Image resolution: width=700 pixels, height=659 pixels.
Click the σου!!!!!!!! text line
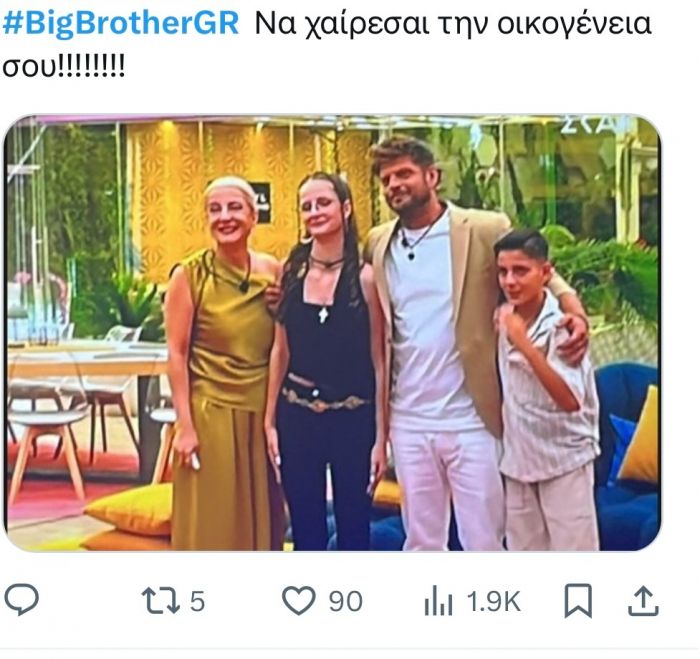coord(64,67)
